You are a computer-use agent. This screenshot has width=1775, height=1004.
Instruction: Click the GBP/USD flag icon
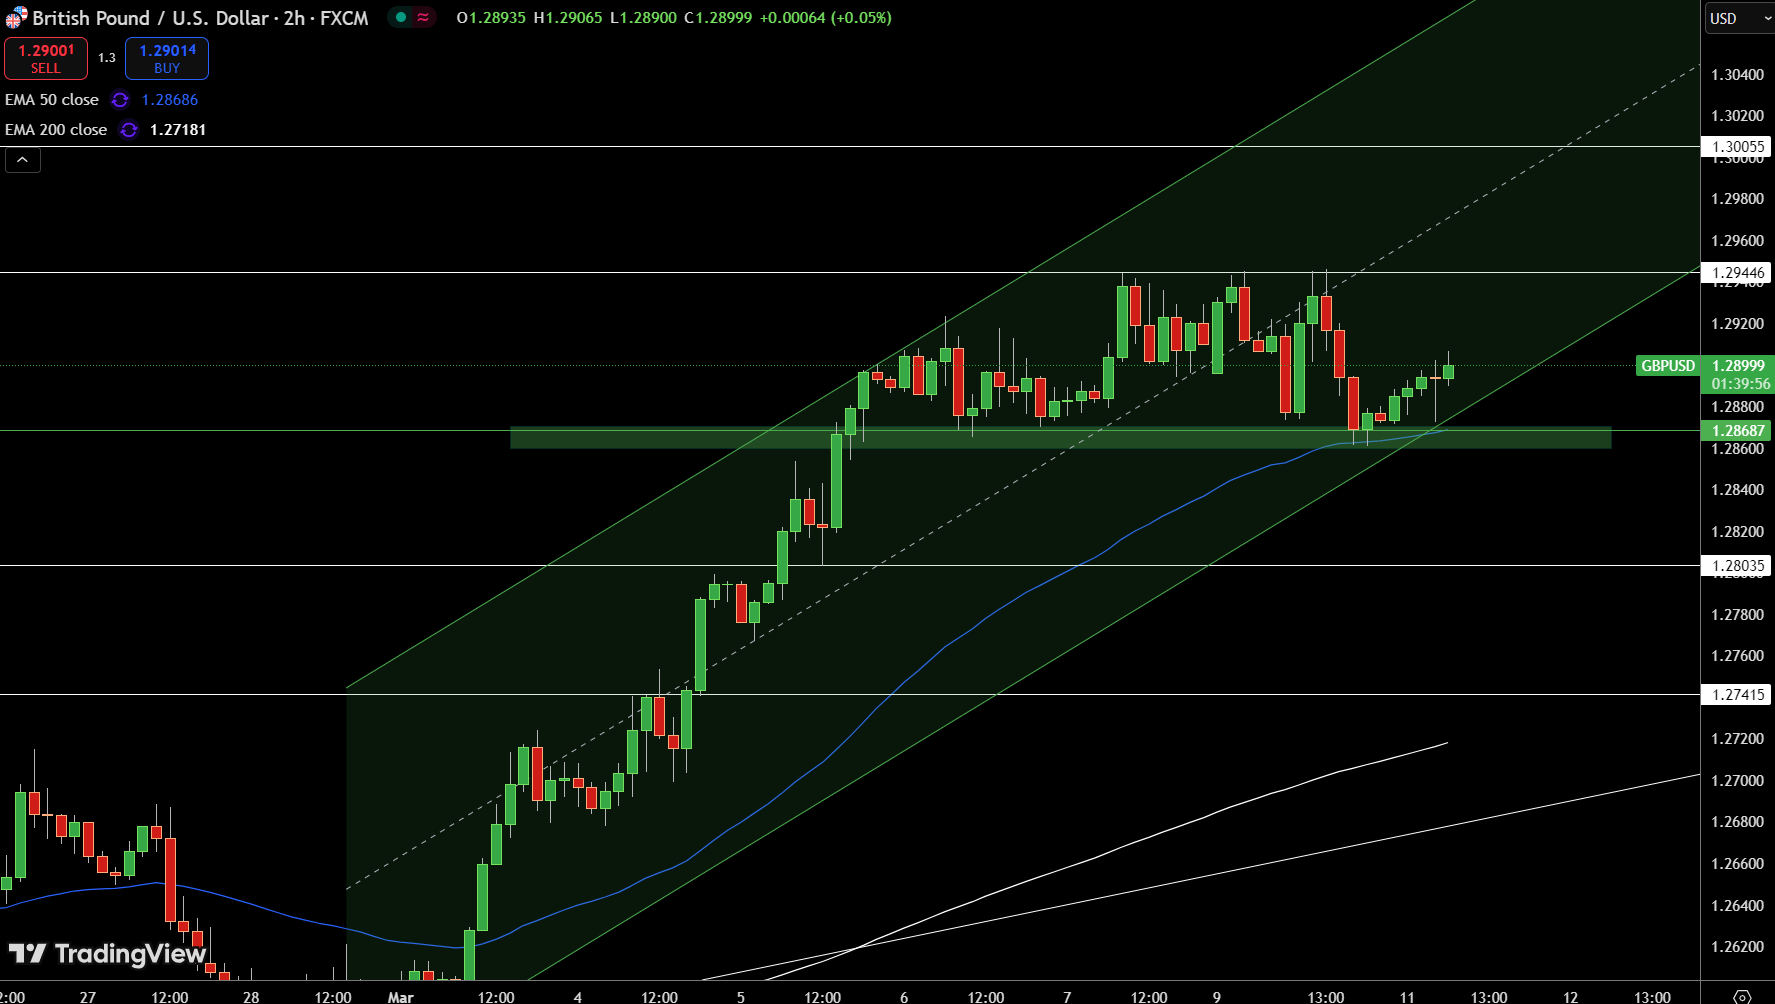[16, 18]
